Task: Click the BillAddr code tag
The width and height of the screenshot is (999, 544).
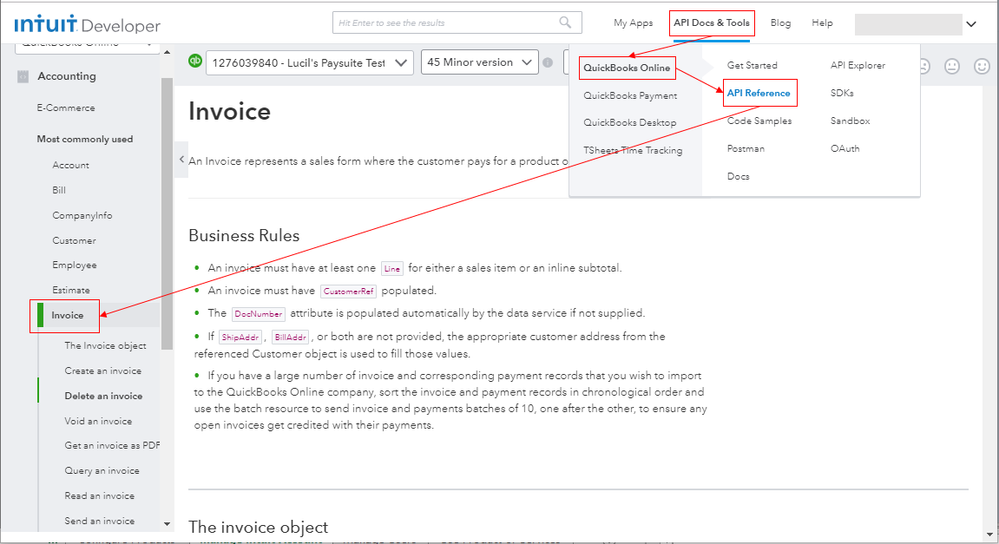Action: [x=291, y=337]
